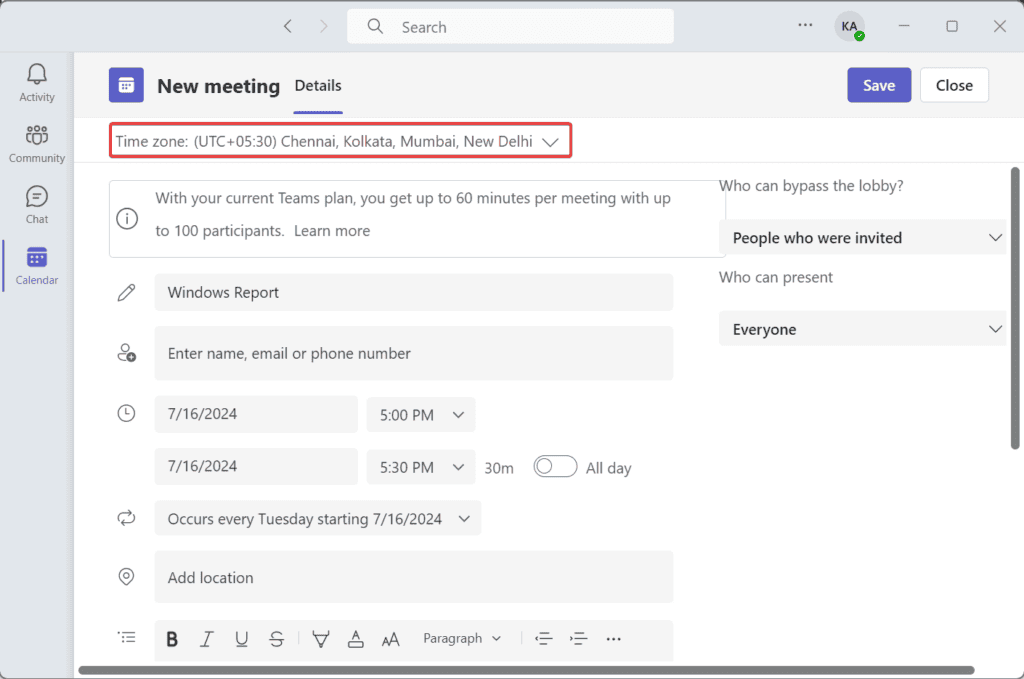This screenshot has height=679, width=1024.
Task: Open the 5:00 PM start time dropdown
Action: tap(421, 415)
